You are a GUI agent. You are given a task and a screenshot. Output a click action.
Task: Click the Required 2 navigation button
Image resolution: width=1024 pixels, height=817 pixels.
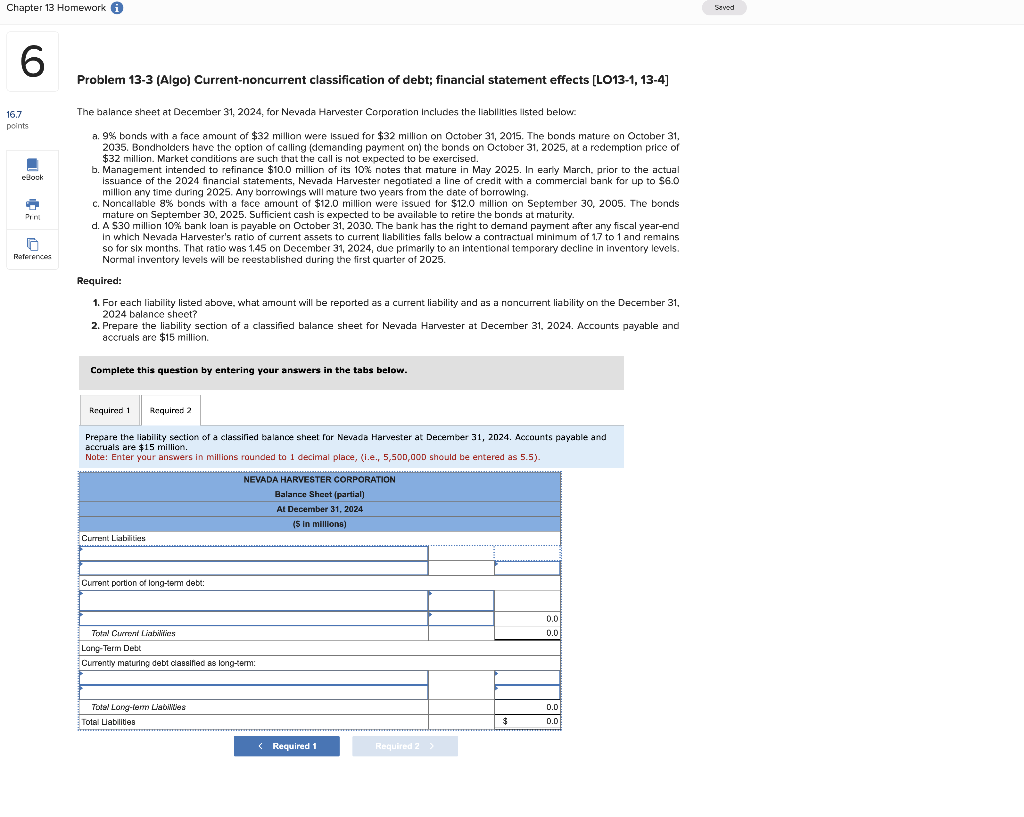click(x=404, y=745)
